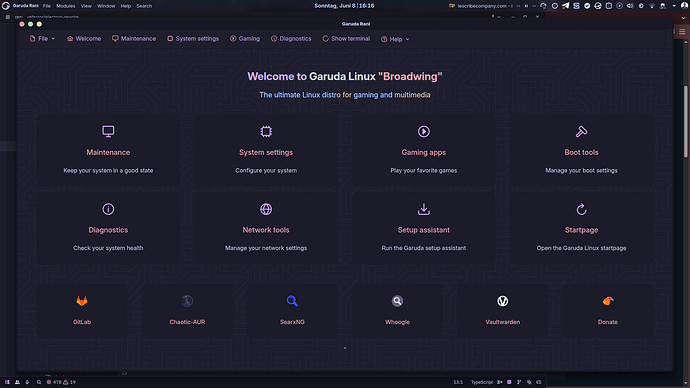Open Whoogle via its search icon

(x=397, y=301)
